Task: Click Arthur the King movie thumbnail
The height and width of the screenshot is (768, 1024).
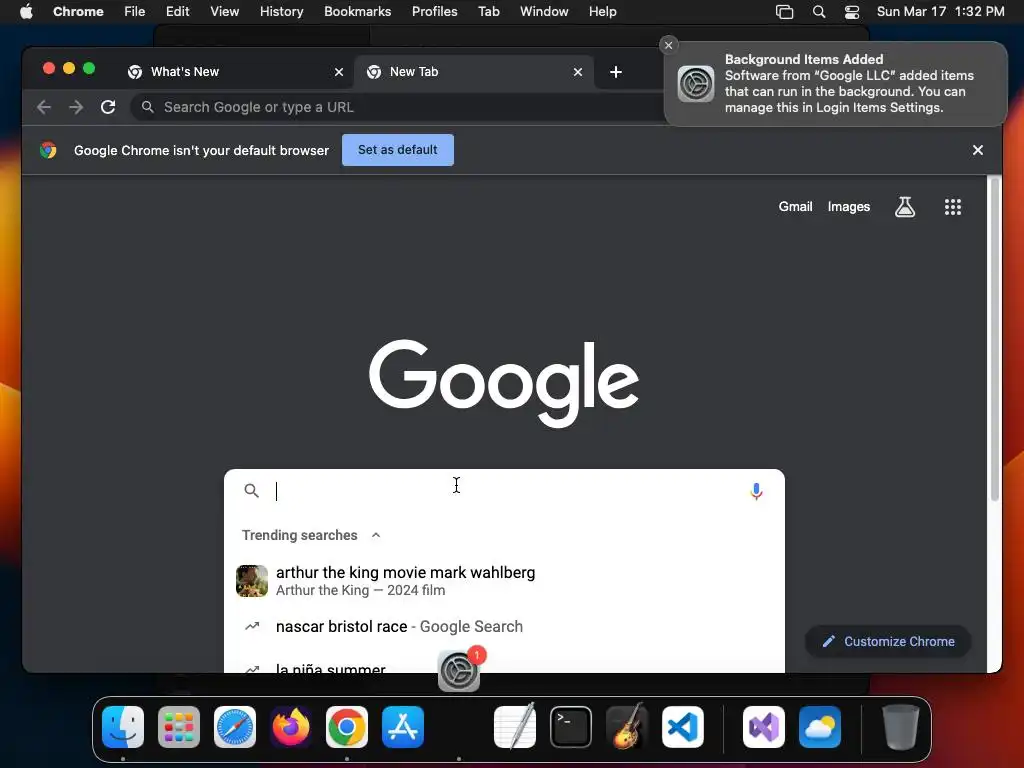Action: click(x=252, y=581)
